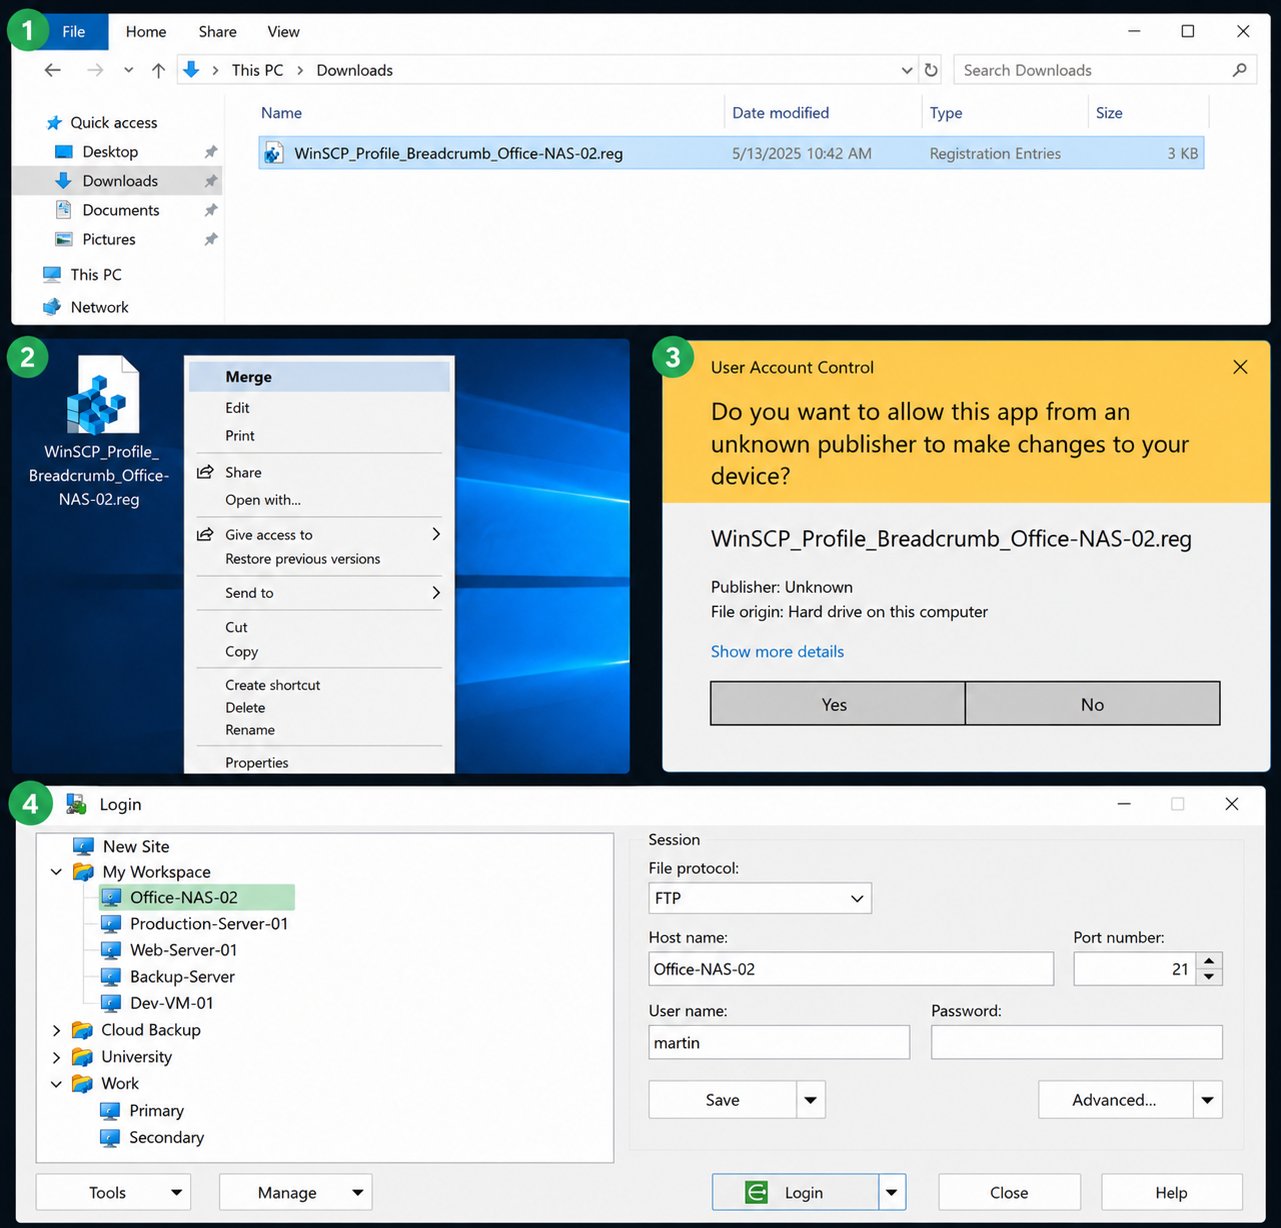Increase the port number with up stepper
Image resolution: width=1281 pixels, height=1228 pixels.
[1210, 961]
